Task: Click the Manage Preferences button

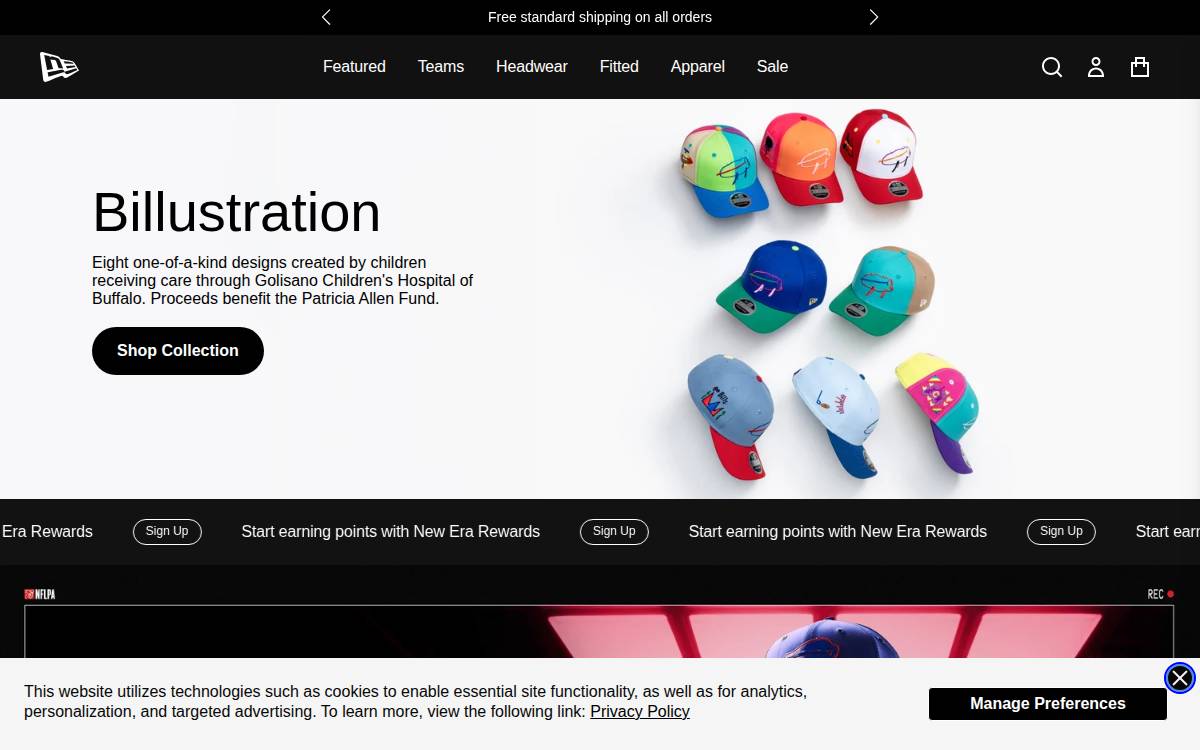Action: 1048,704
